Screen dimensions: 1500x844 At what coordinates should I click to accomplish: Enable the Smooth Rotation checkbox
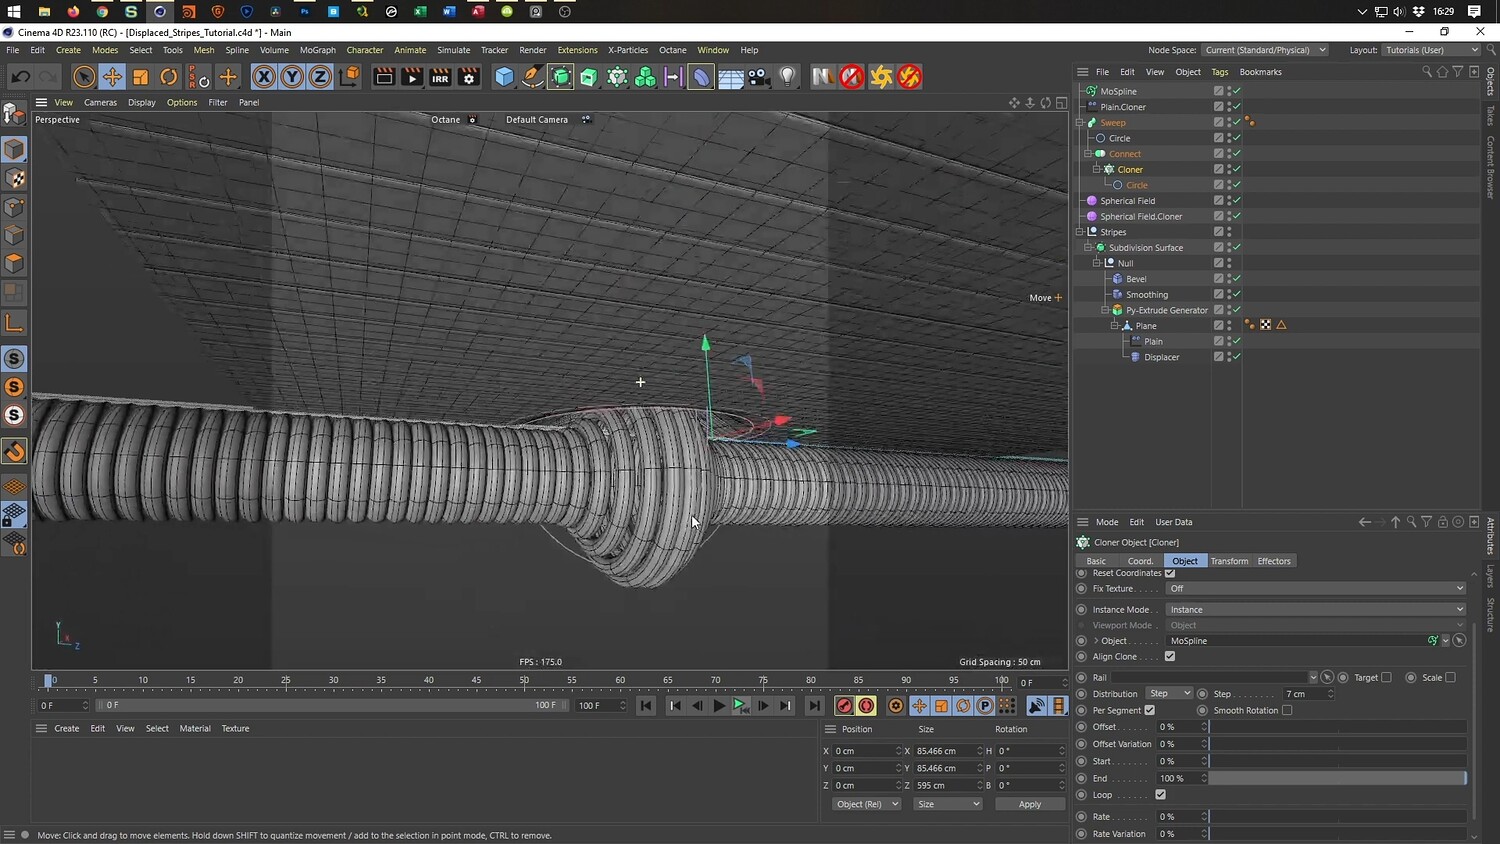tap(1287, 711)
